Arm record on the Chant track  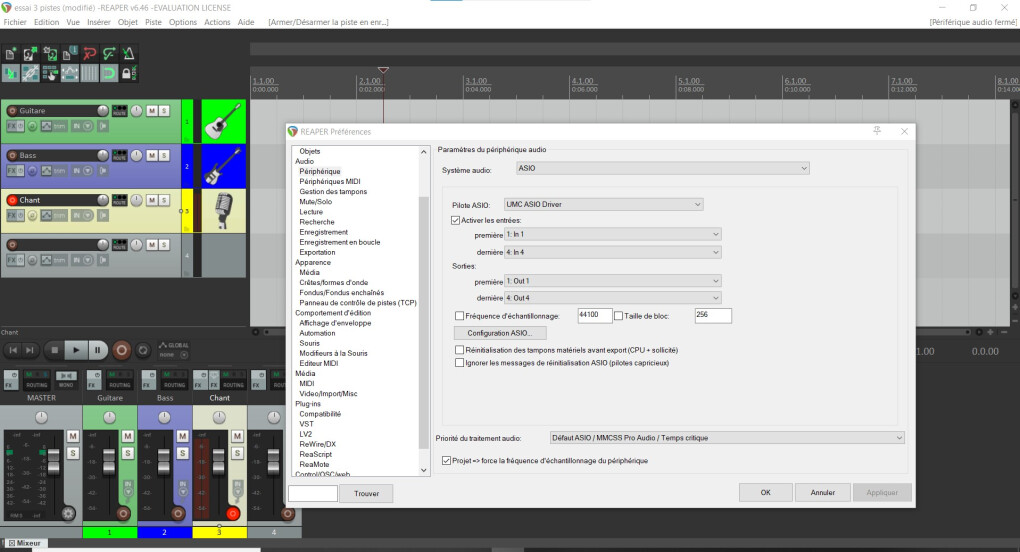[x=12, y=200]
